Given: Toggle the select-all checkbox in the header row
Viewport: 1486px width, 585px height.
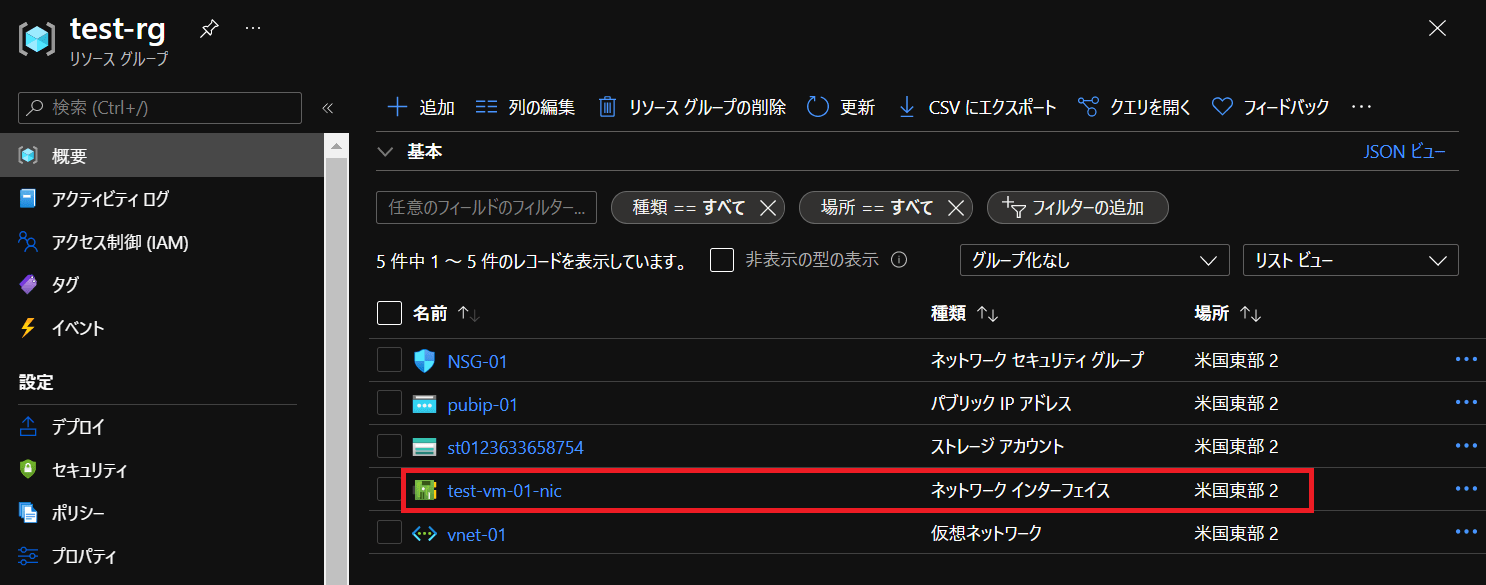Looking at the screenshot, I should [x=389, y=313].
